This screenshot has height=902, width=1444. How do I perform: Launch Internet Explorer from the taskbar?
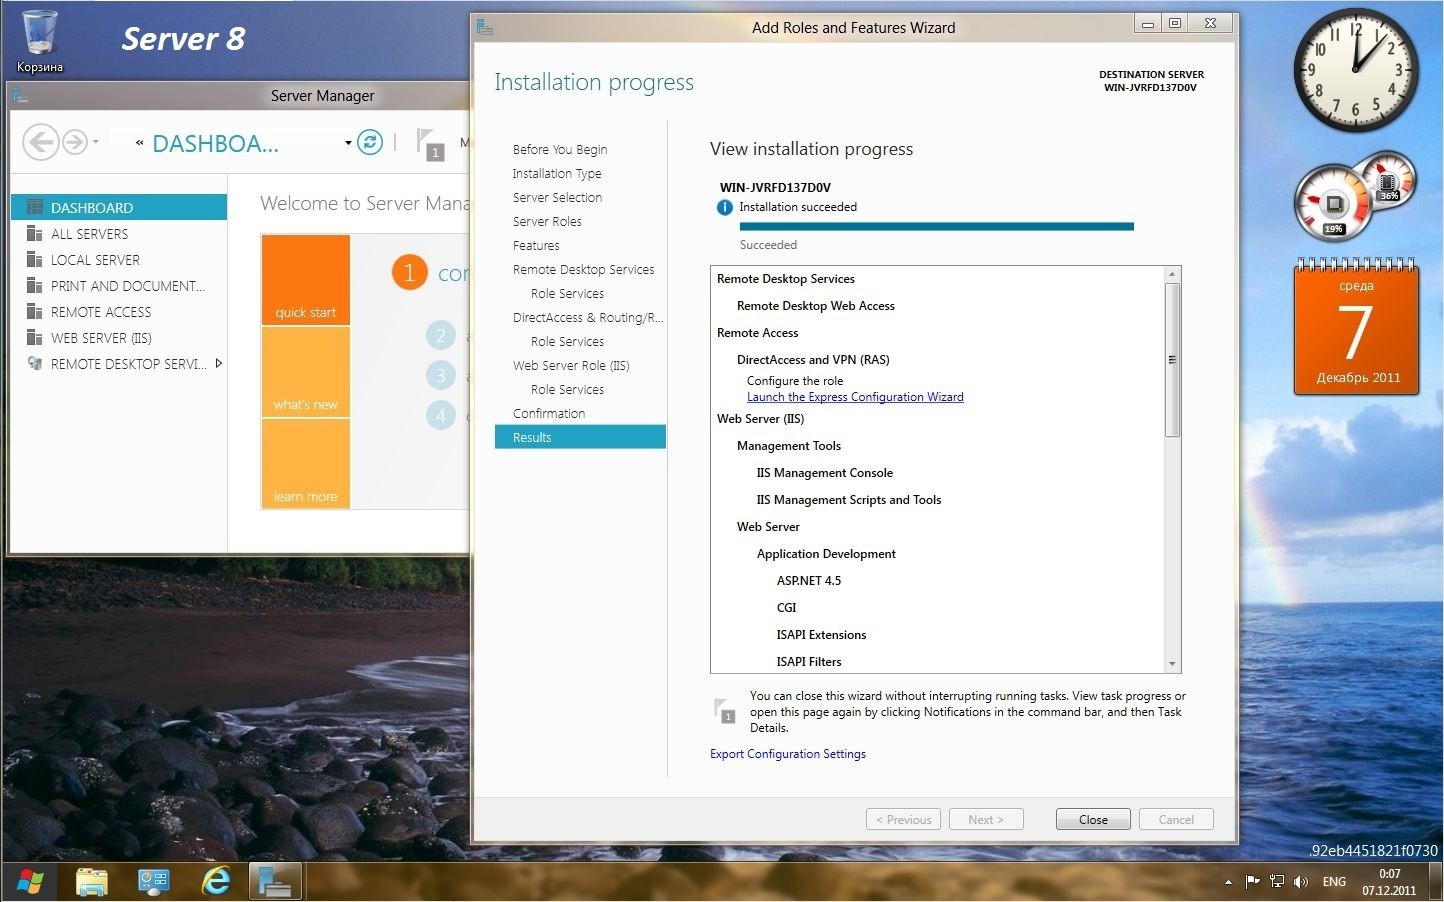pyautogui.click(x=215, y=881)
